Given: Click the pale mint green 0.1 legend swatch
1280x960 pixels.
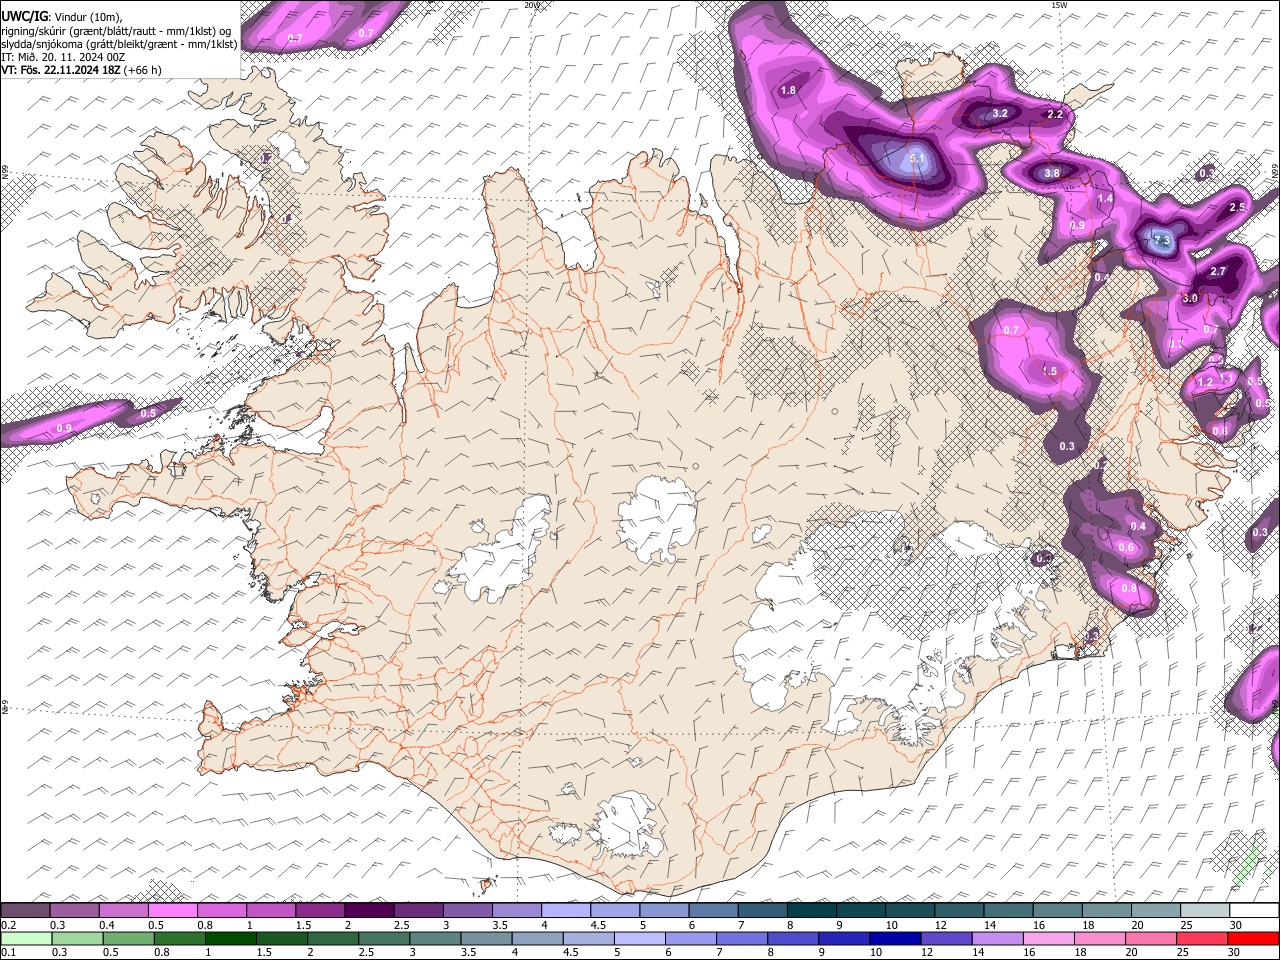Looking at the screenshot, I should coord(26,938).
